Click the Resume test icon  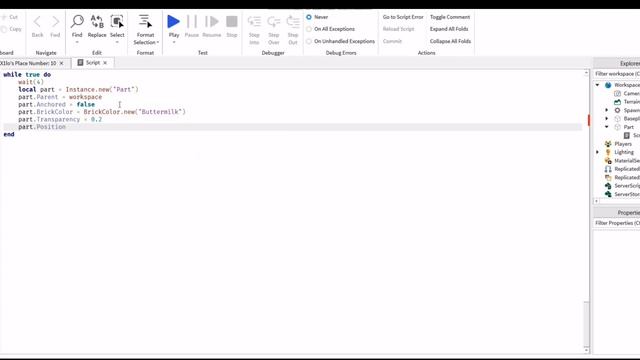[x=212, y=22]
